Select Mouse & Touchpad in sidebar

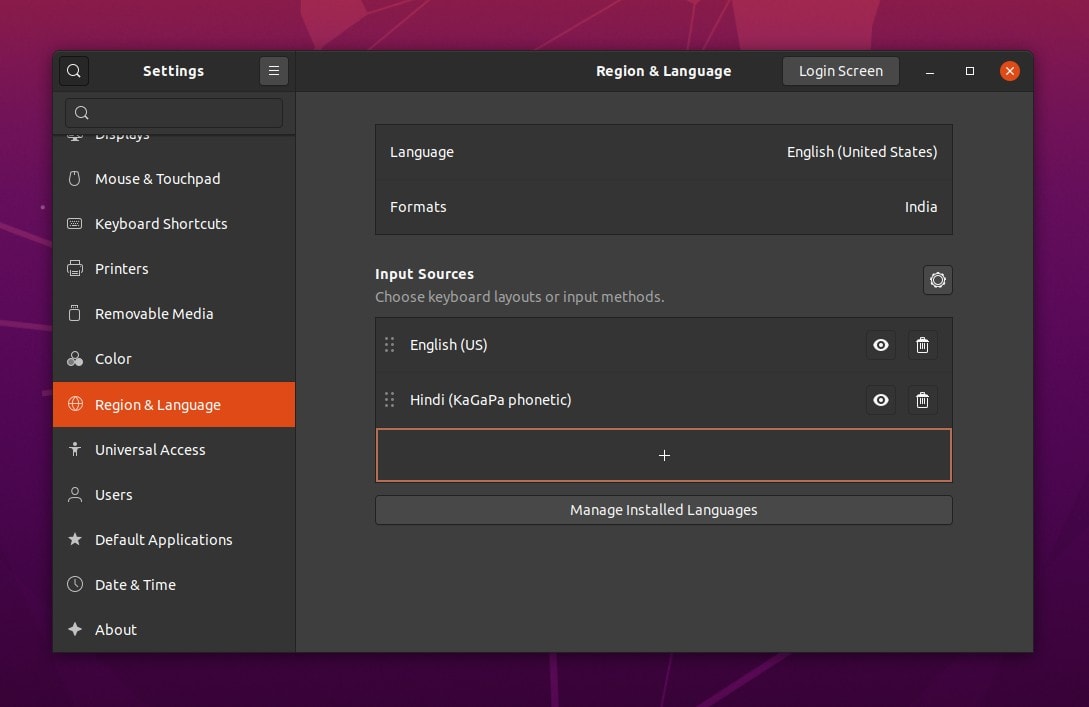point(157,179)
